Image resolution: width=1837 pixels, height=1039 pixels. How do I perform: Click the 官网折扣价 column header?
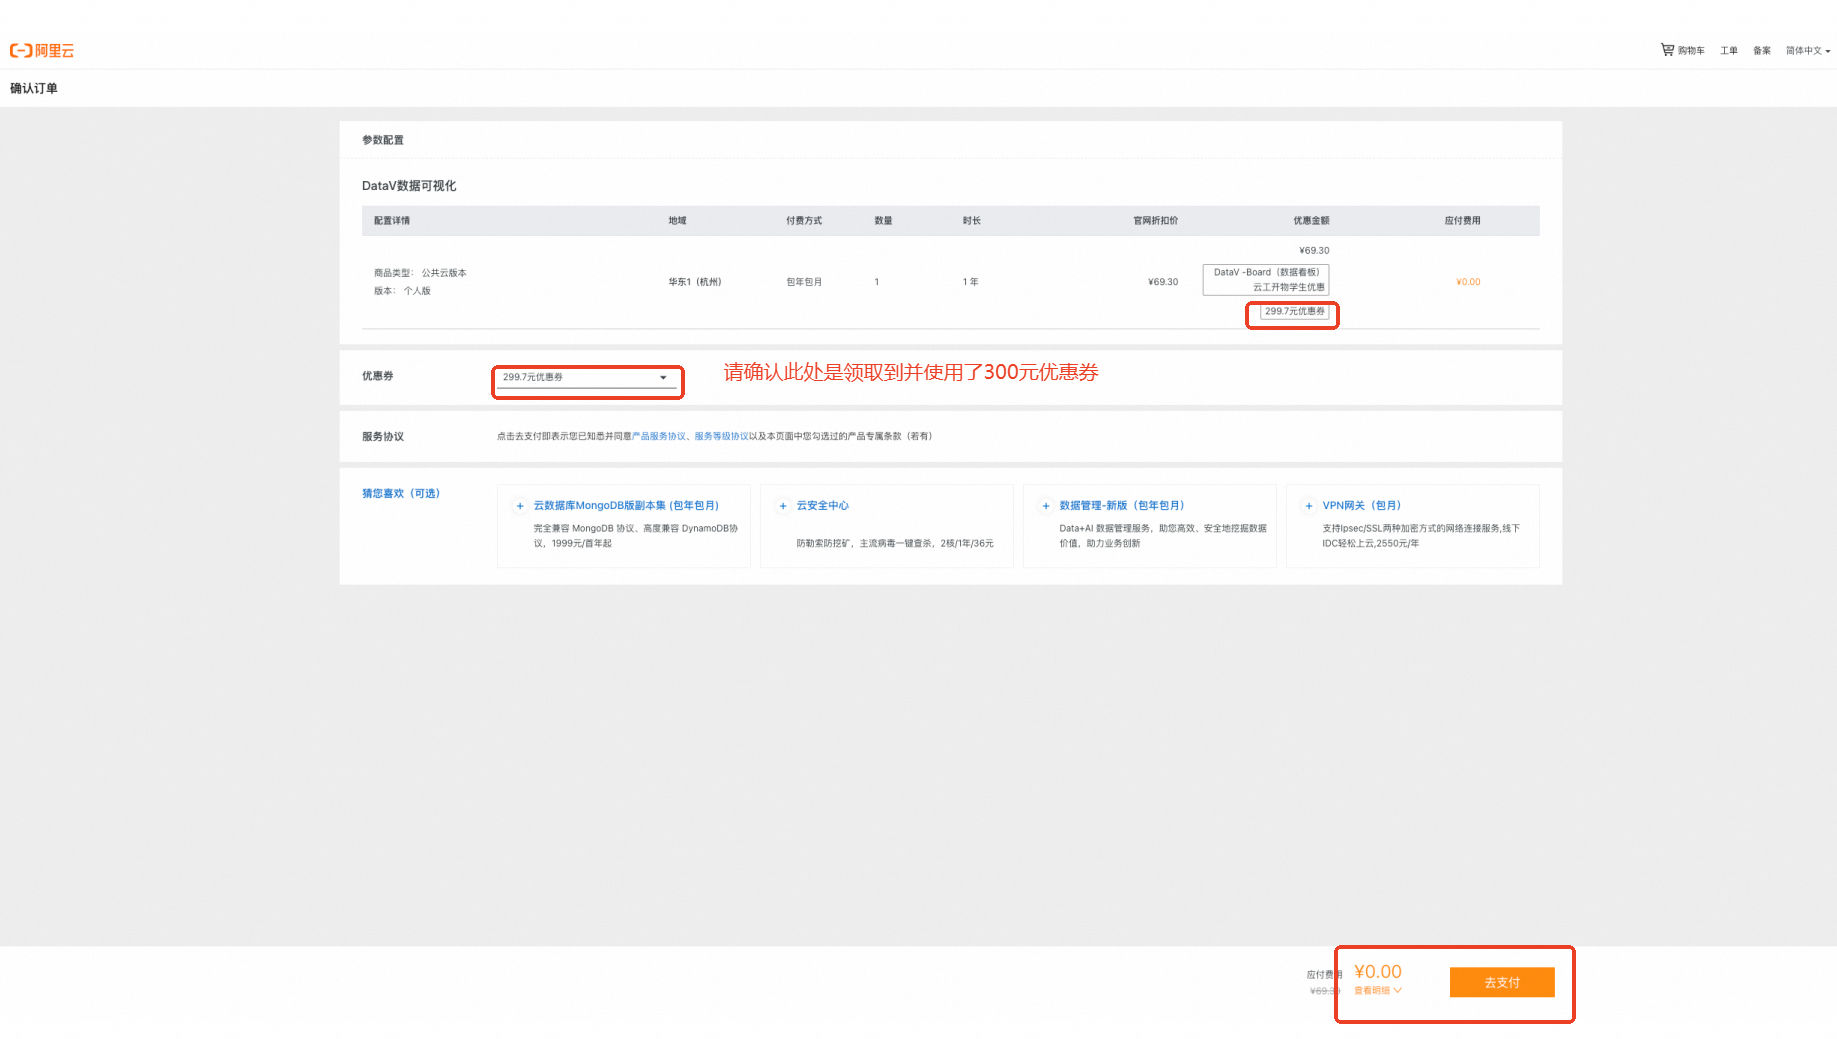pyautogui.click(x=1155, y=221)
